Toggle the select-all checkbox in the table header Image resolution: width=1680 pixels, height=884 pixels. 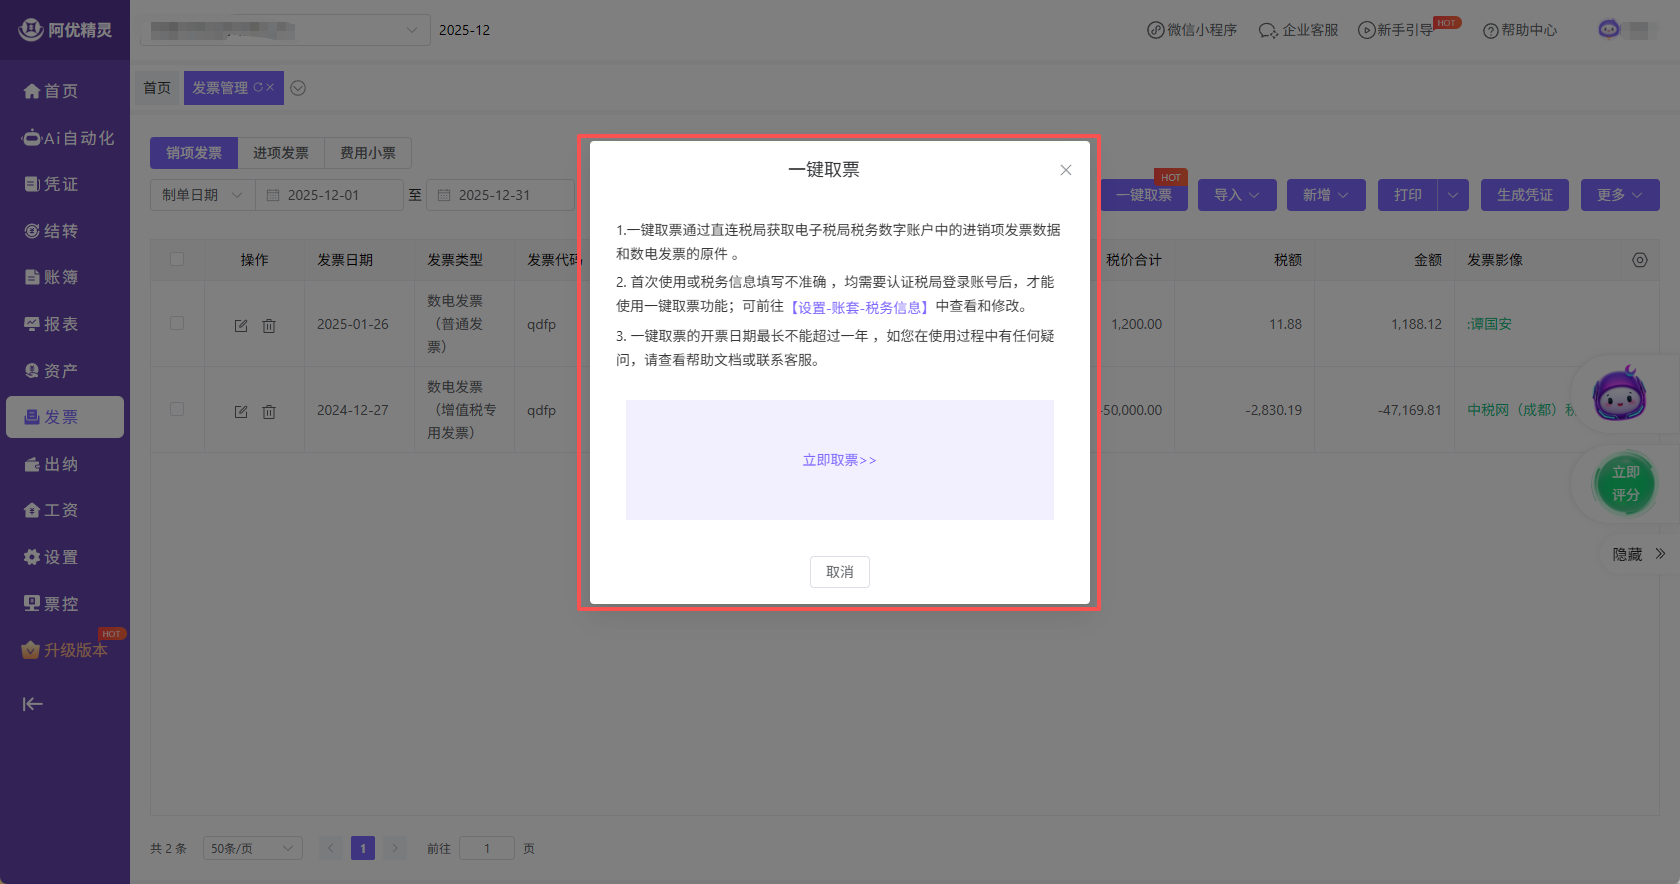177,260
